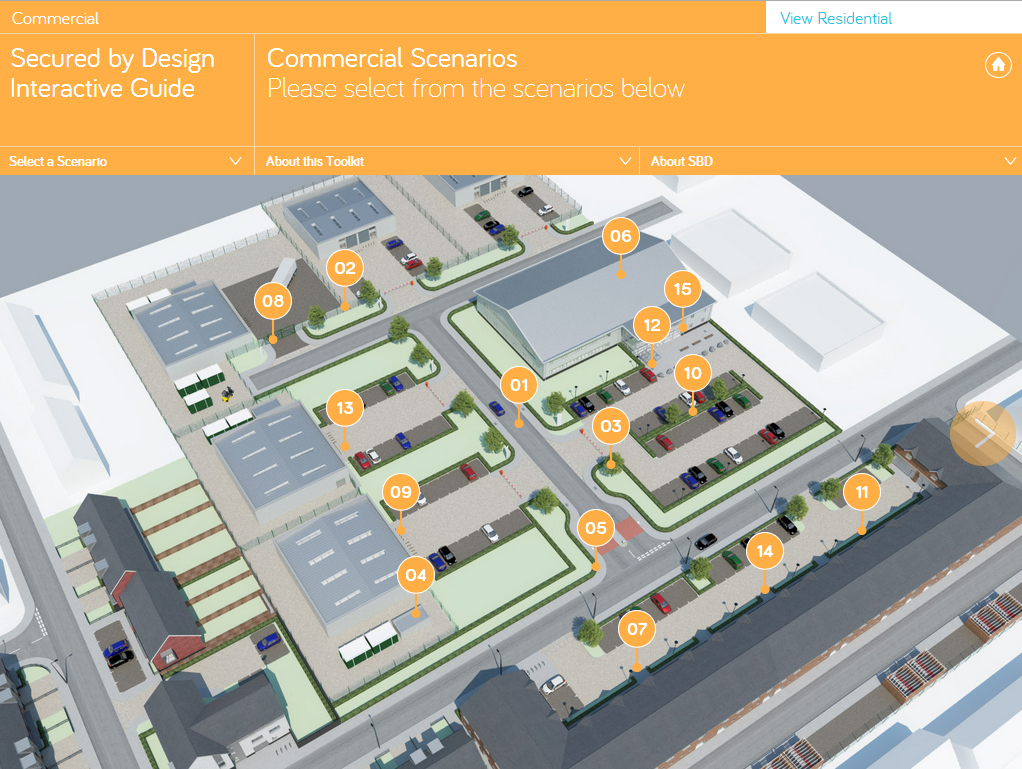Image resolution: width=1022 pixels, height=769 pixels.
Task: Select scenario marker 01 on the map
Action: 518,386
